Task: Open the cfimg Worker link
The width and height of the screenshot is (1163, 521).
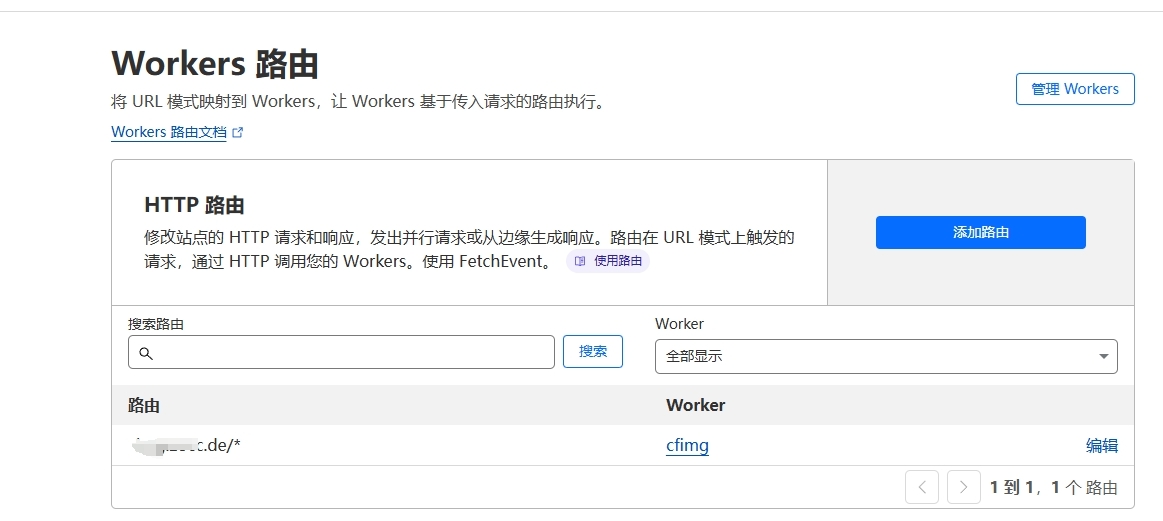Action: (x=687, y=445)
